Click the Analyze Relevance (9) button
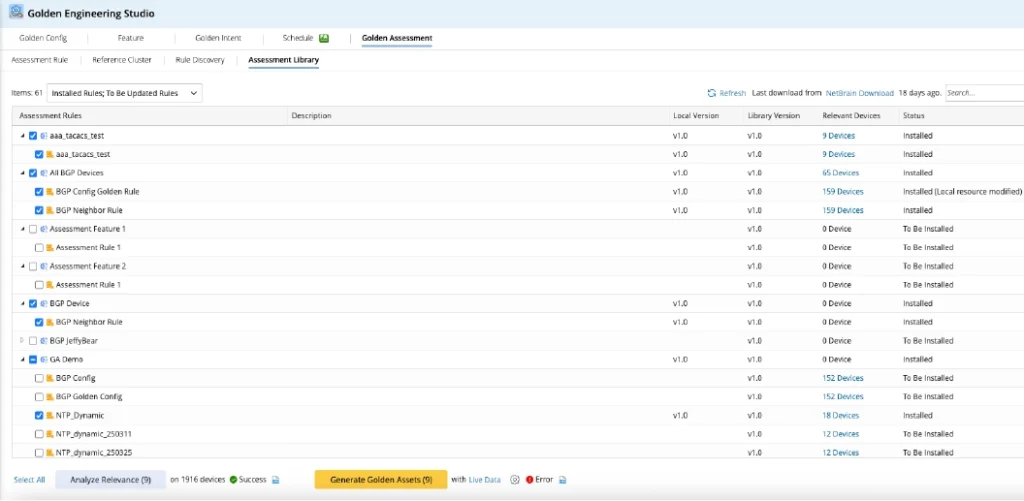1024x501 pixels. click(110, 479)
